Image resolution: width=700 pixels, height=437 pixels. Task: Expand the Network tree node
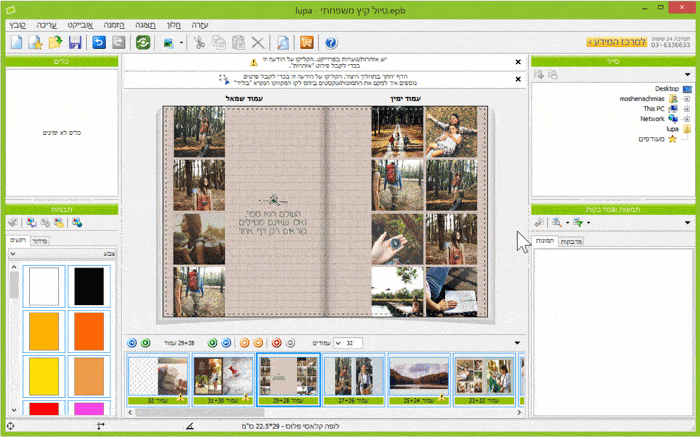pyautogui.click(x=686, y=118)
